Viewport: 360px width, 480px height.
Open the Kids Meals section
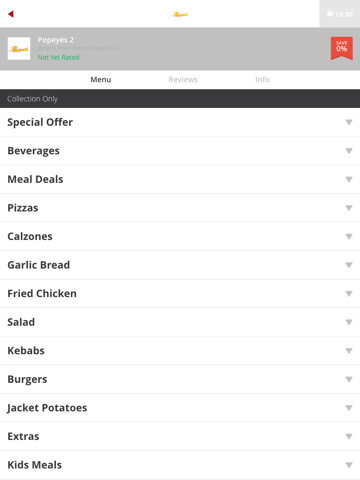point(180,465)
